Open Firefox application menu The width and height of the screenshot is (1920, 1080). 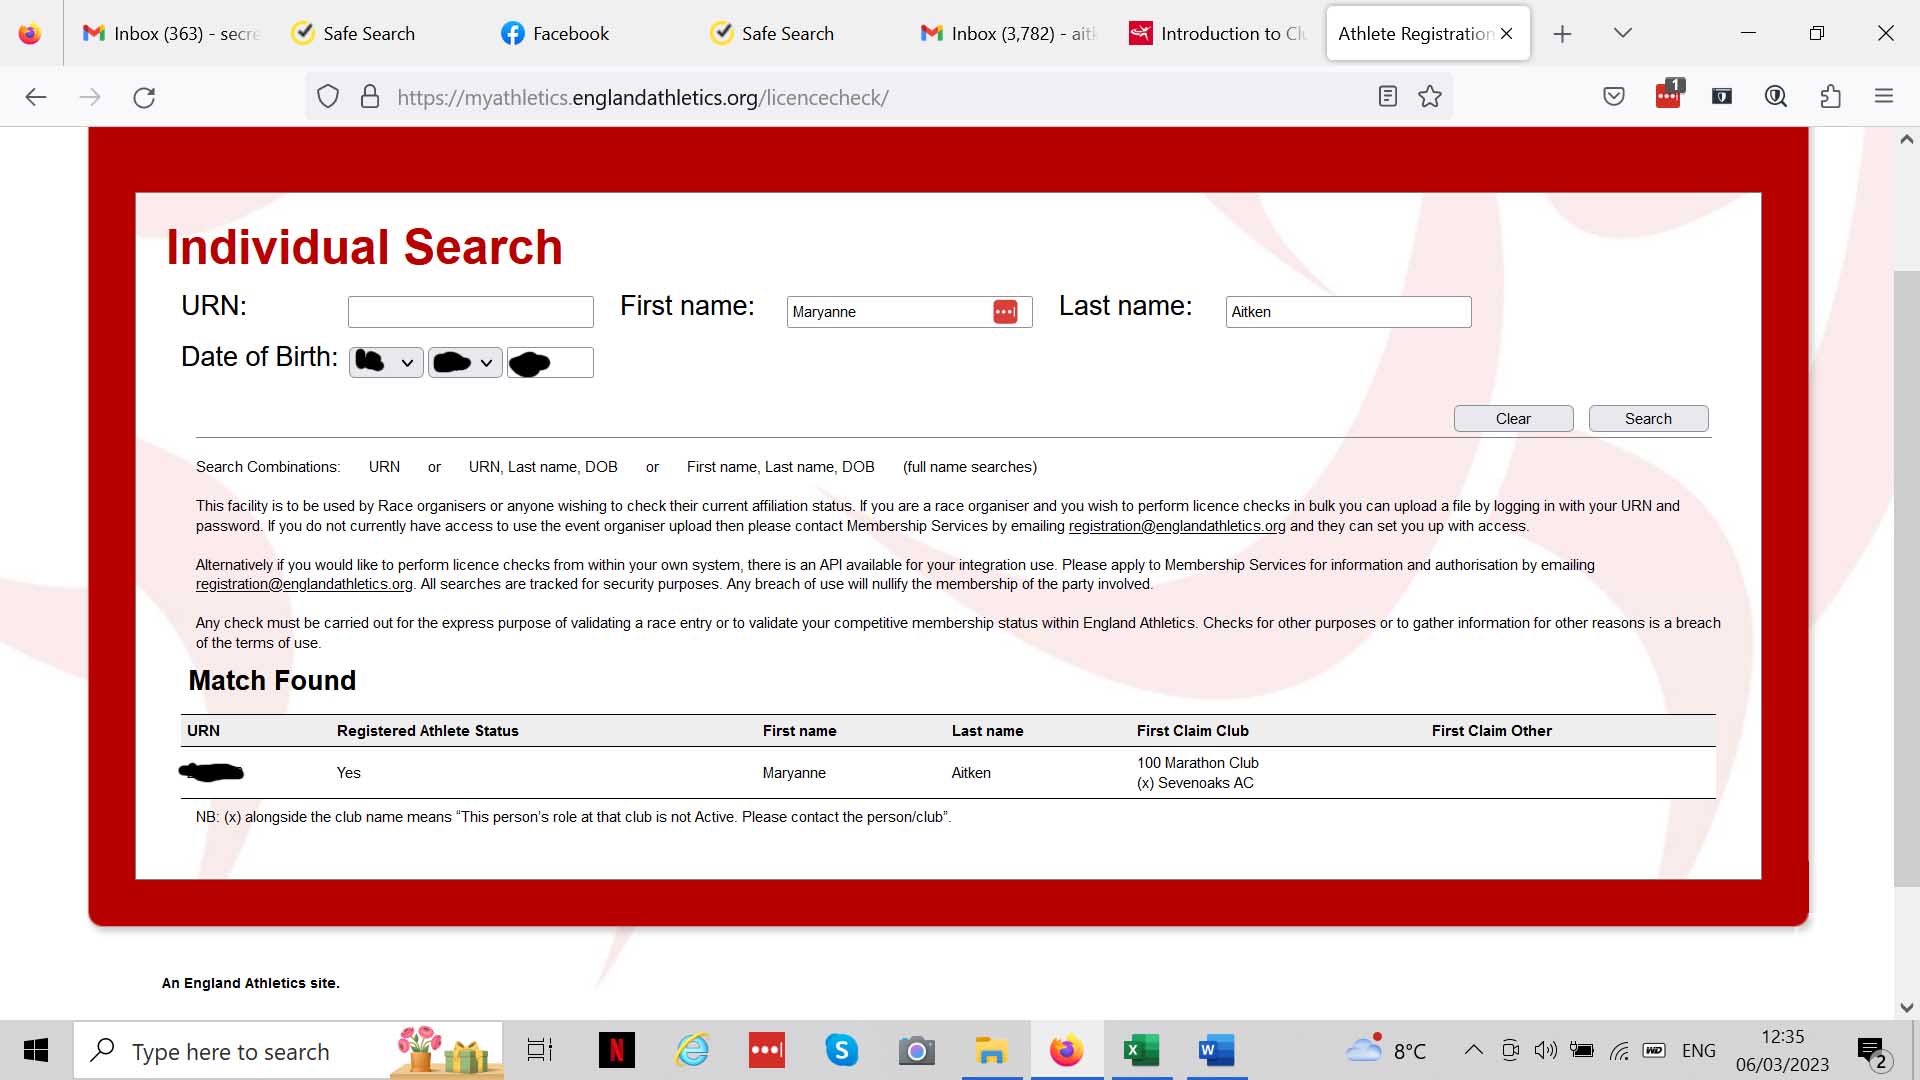point(1884,97)
